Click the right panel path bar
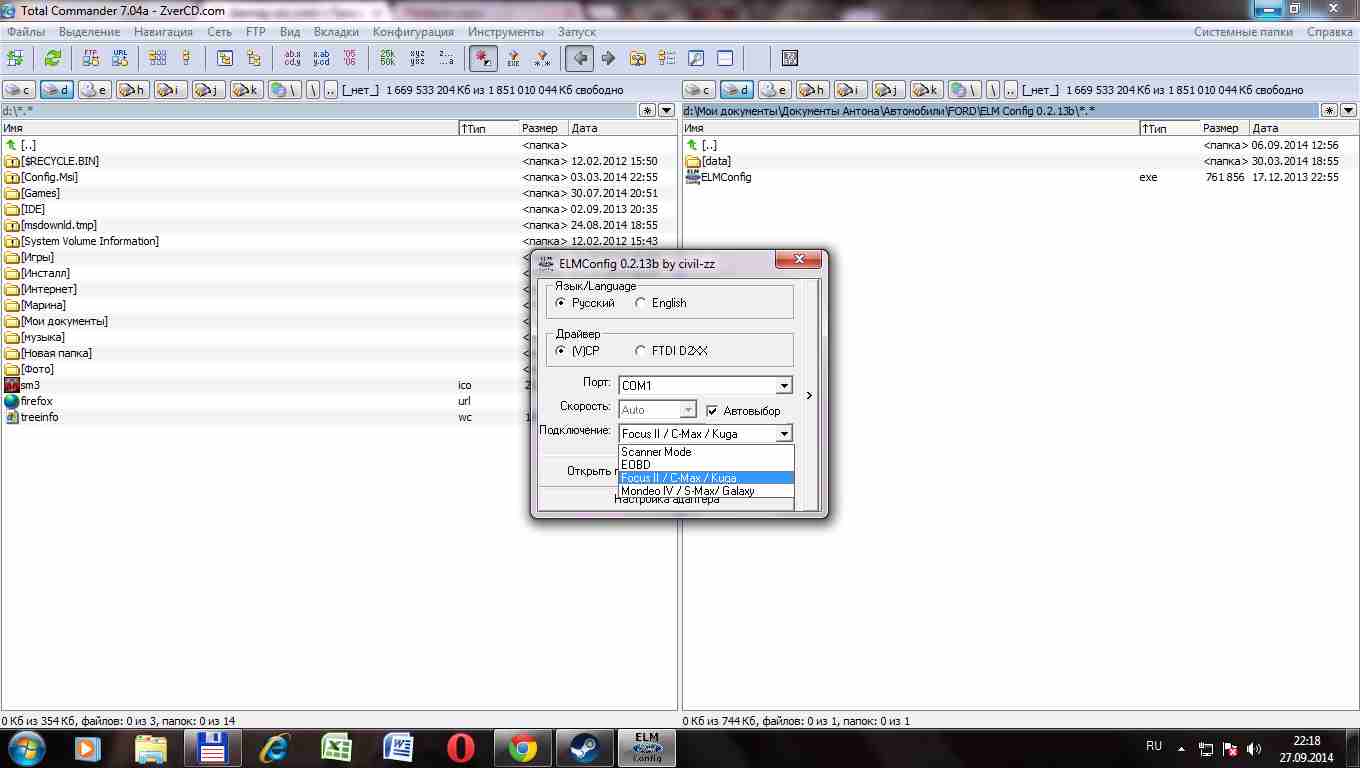 1001,111
